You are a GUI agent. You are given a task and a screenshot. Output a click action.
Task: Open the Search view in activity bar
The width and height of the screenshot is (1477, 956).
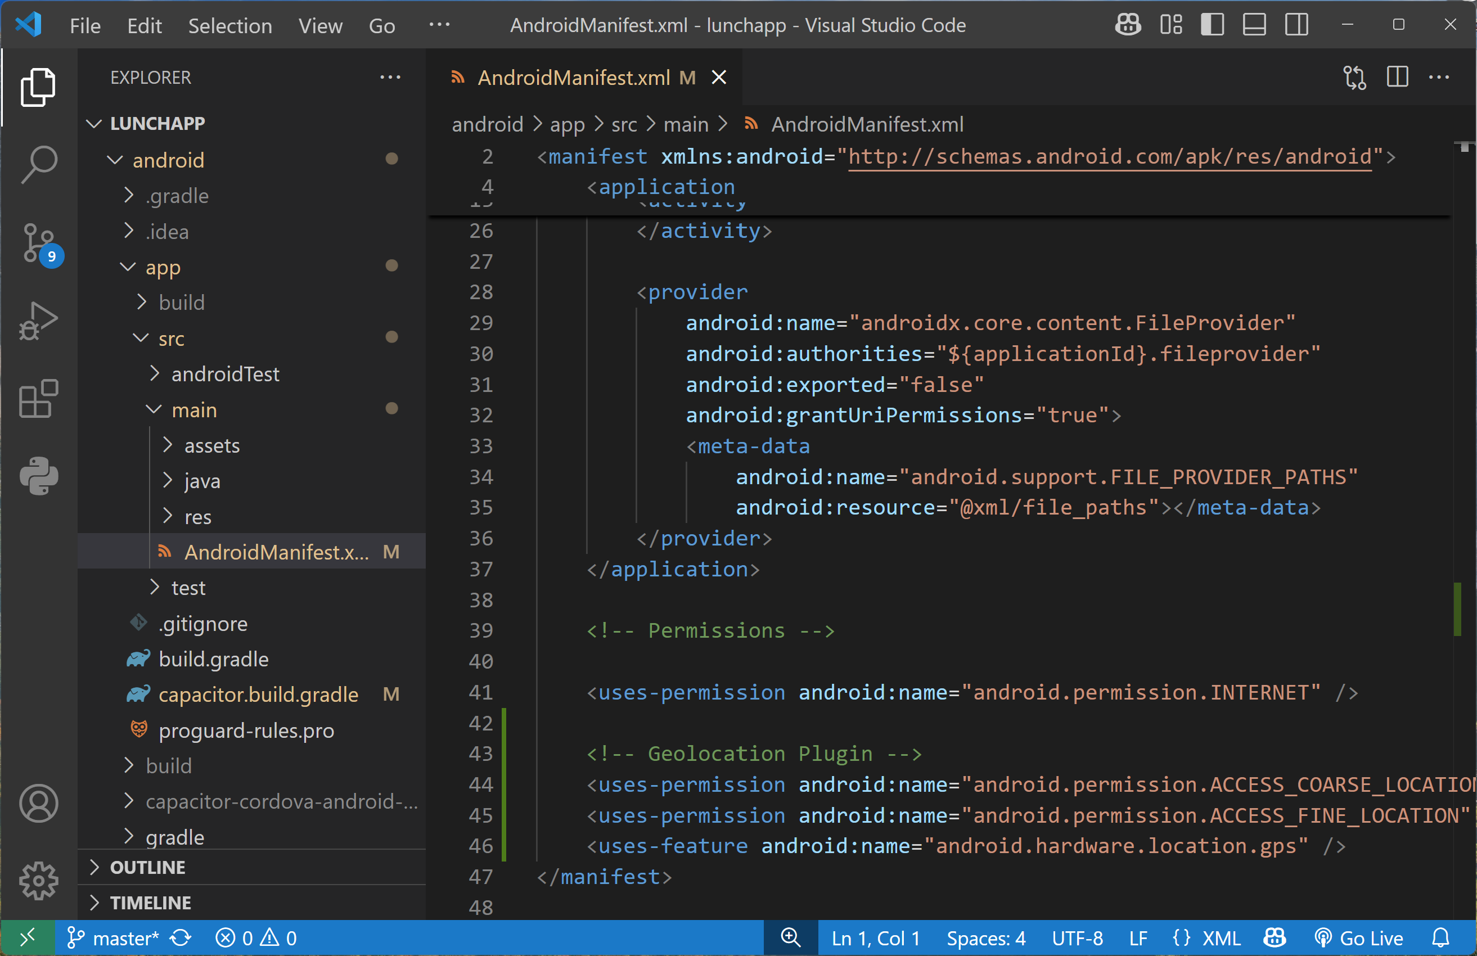pyautogui.click(x=38, y=165)
